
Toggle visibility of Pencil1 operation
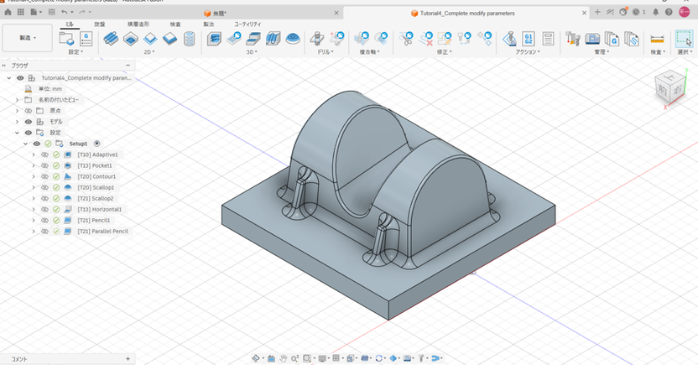coord(45,220)
